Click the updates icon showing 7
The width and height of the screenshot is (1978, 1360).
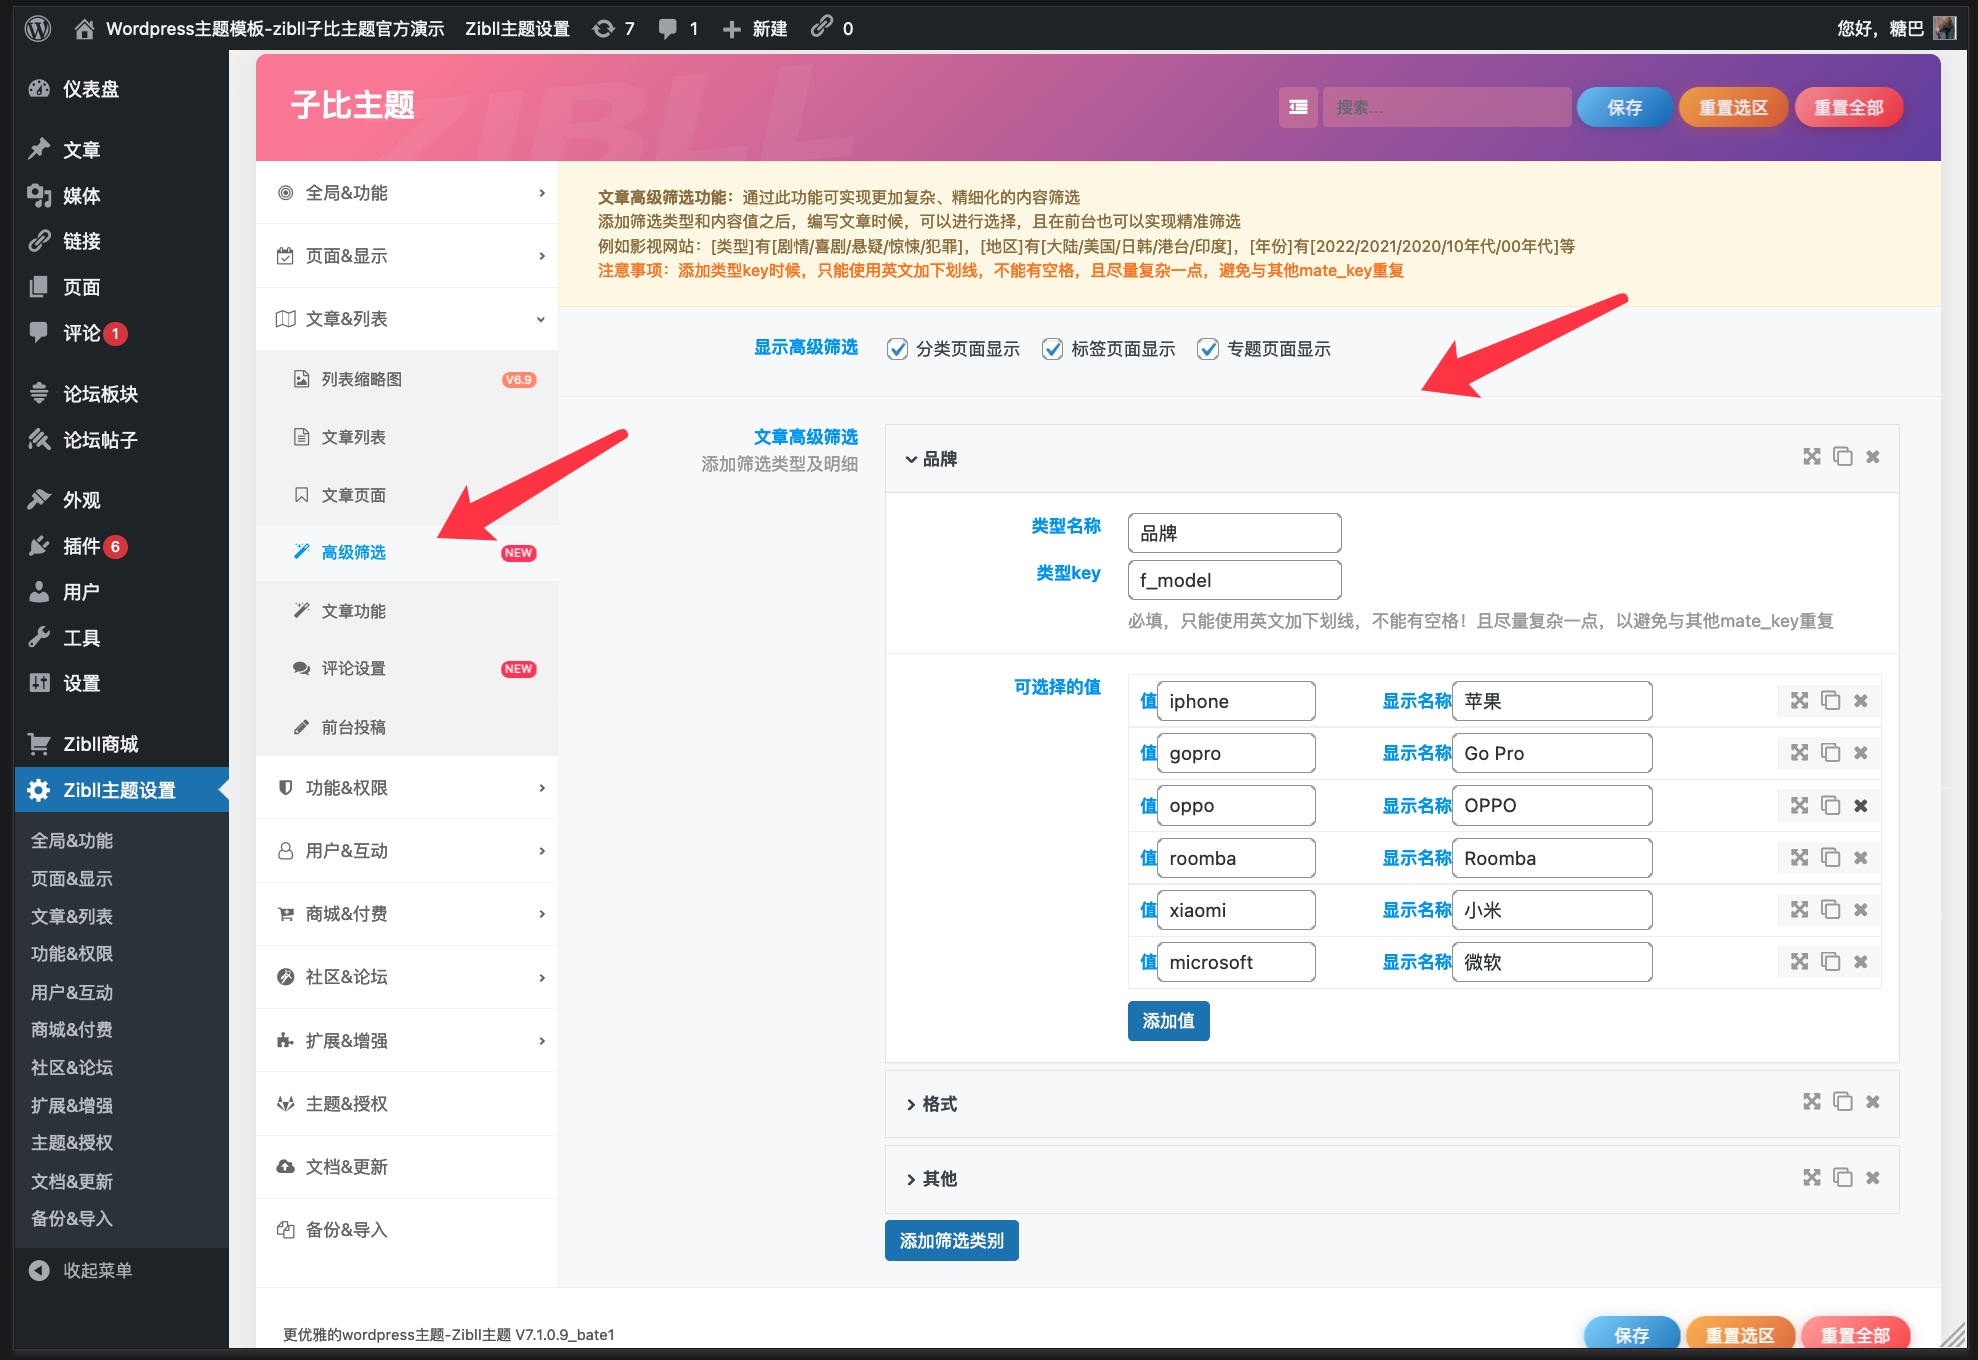(601, 28)
